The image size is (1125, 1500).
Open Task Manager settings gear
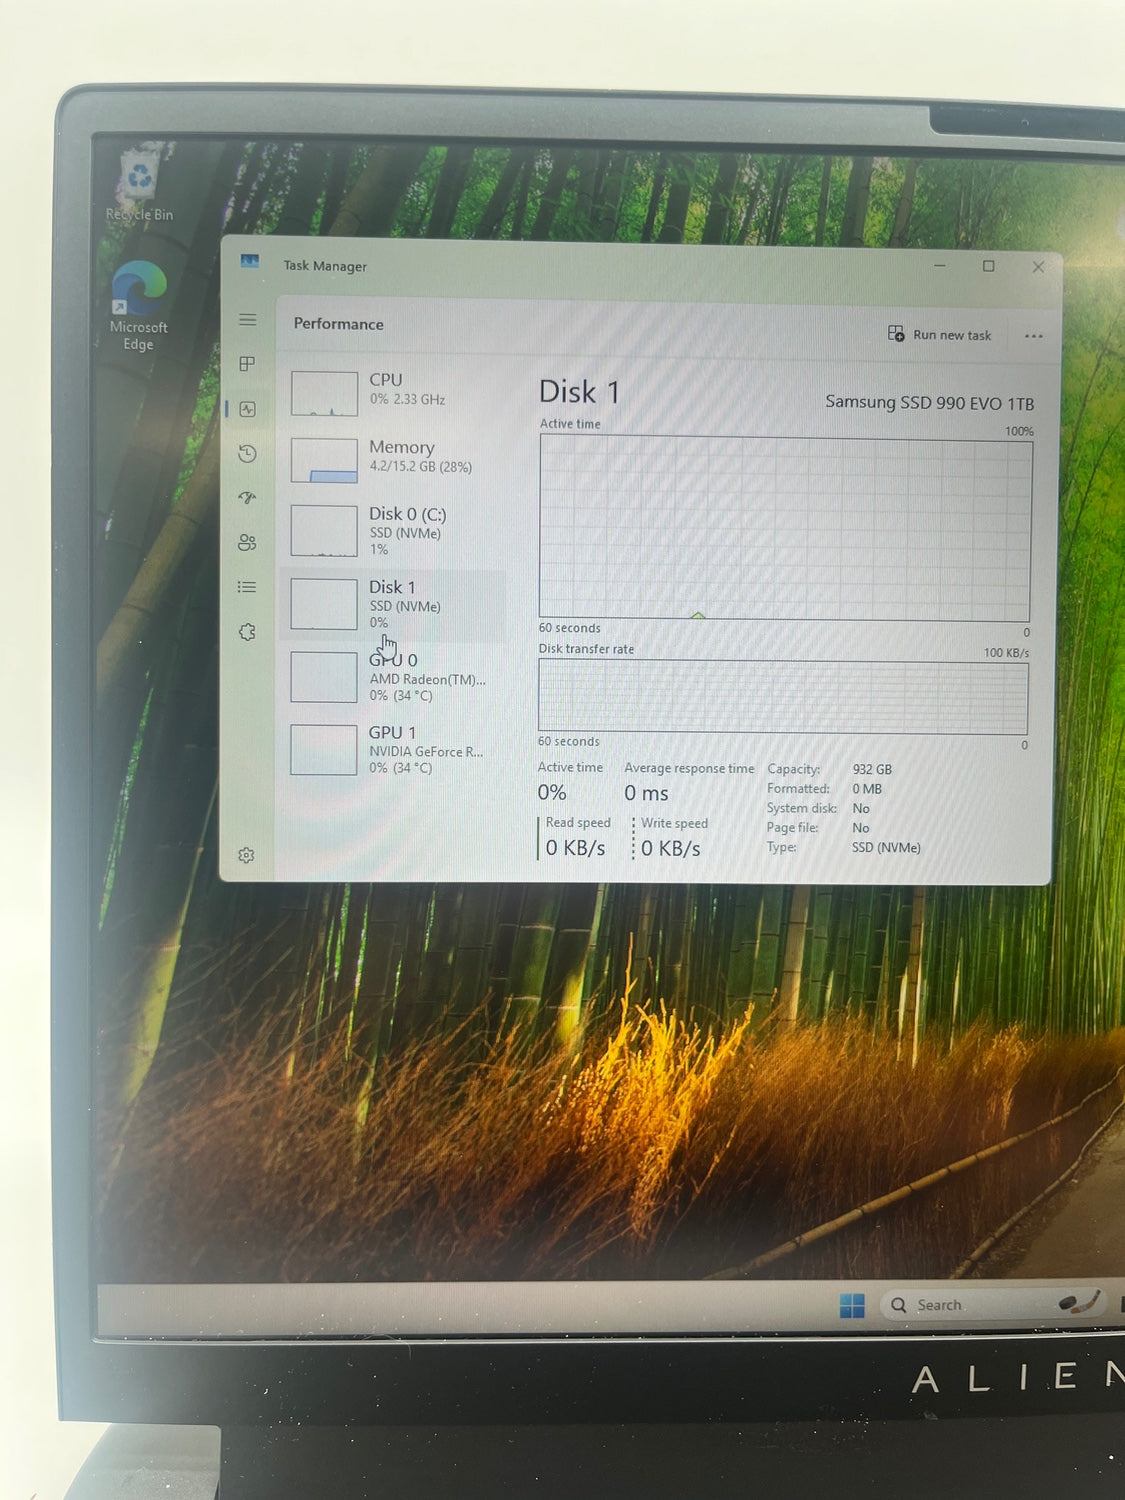click(x=247, y=855)
